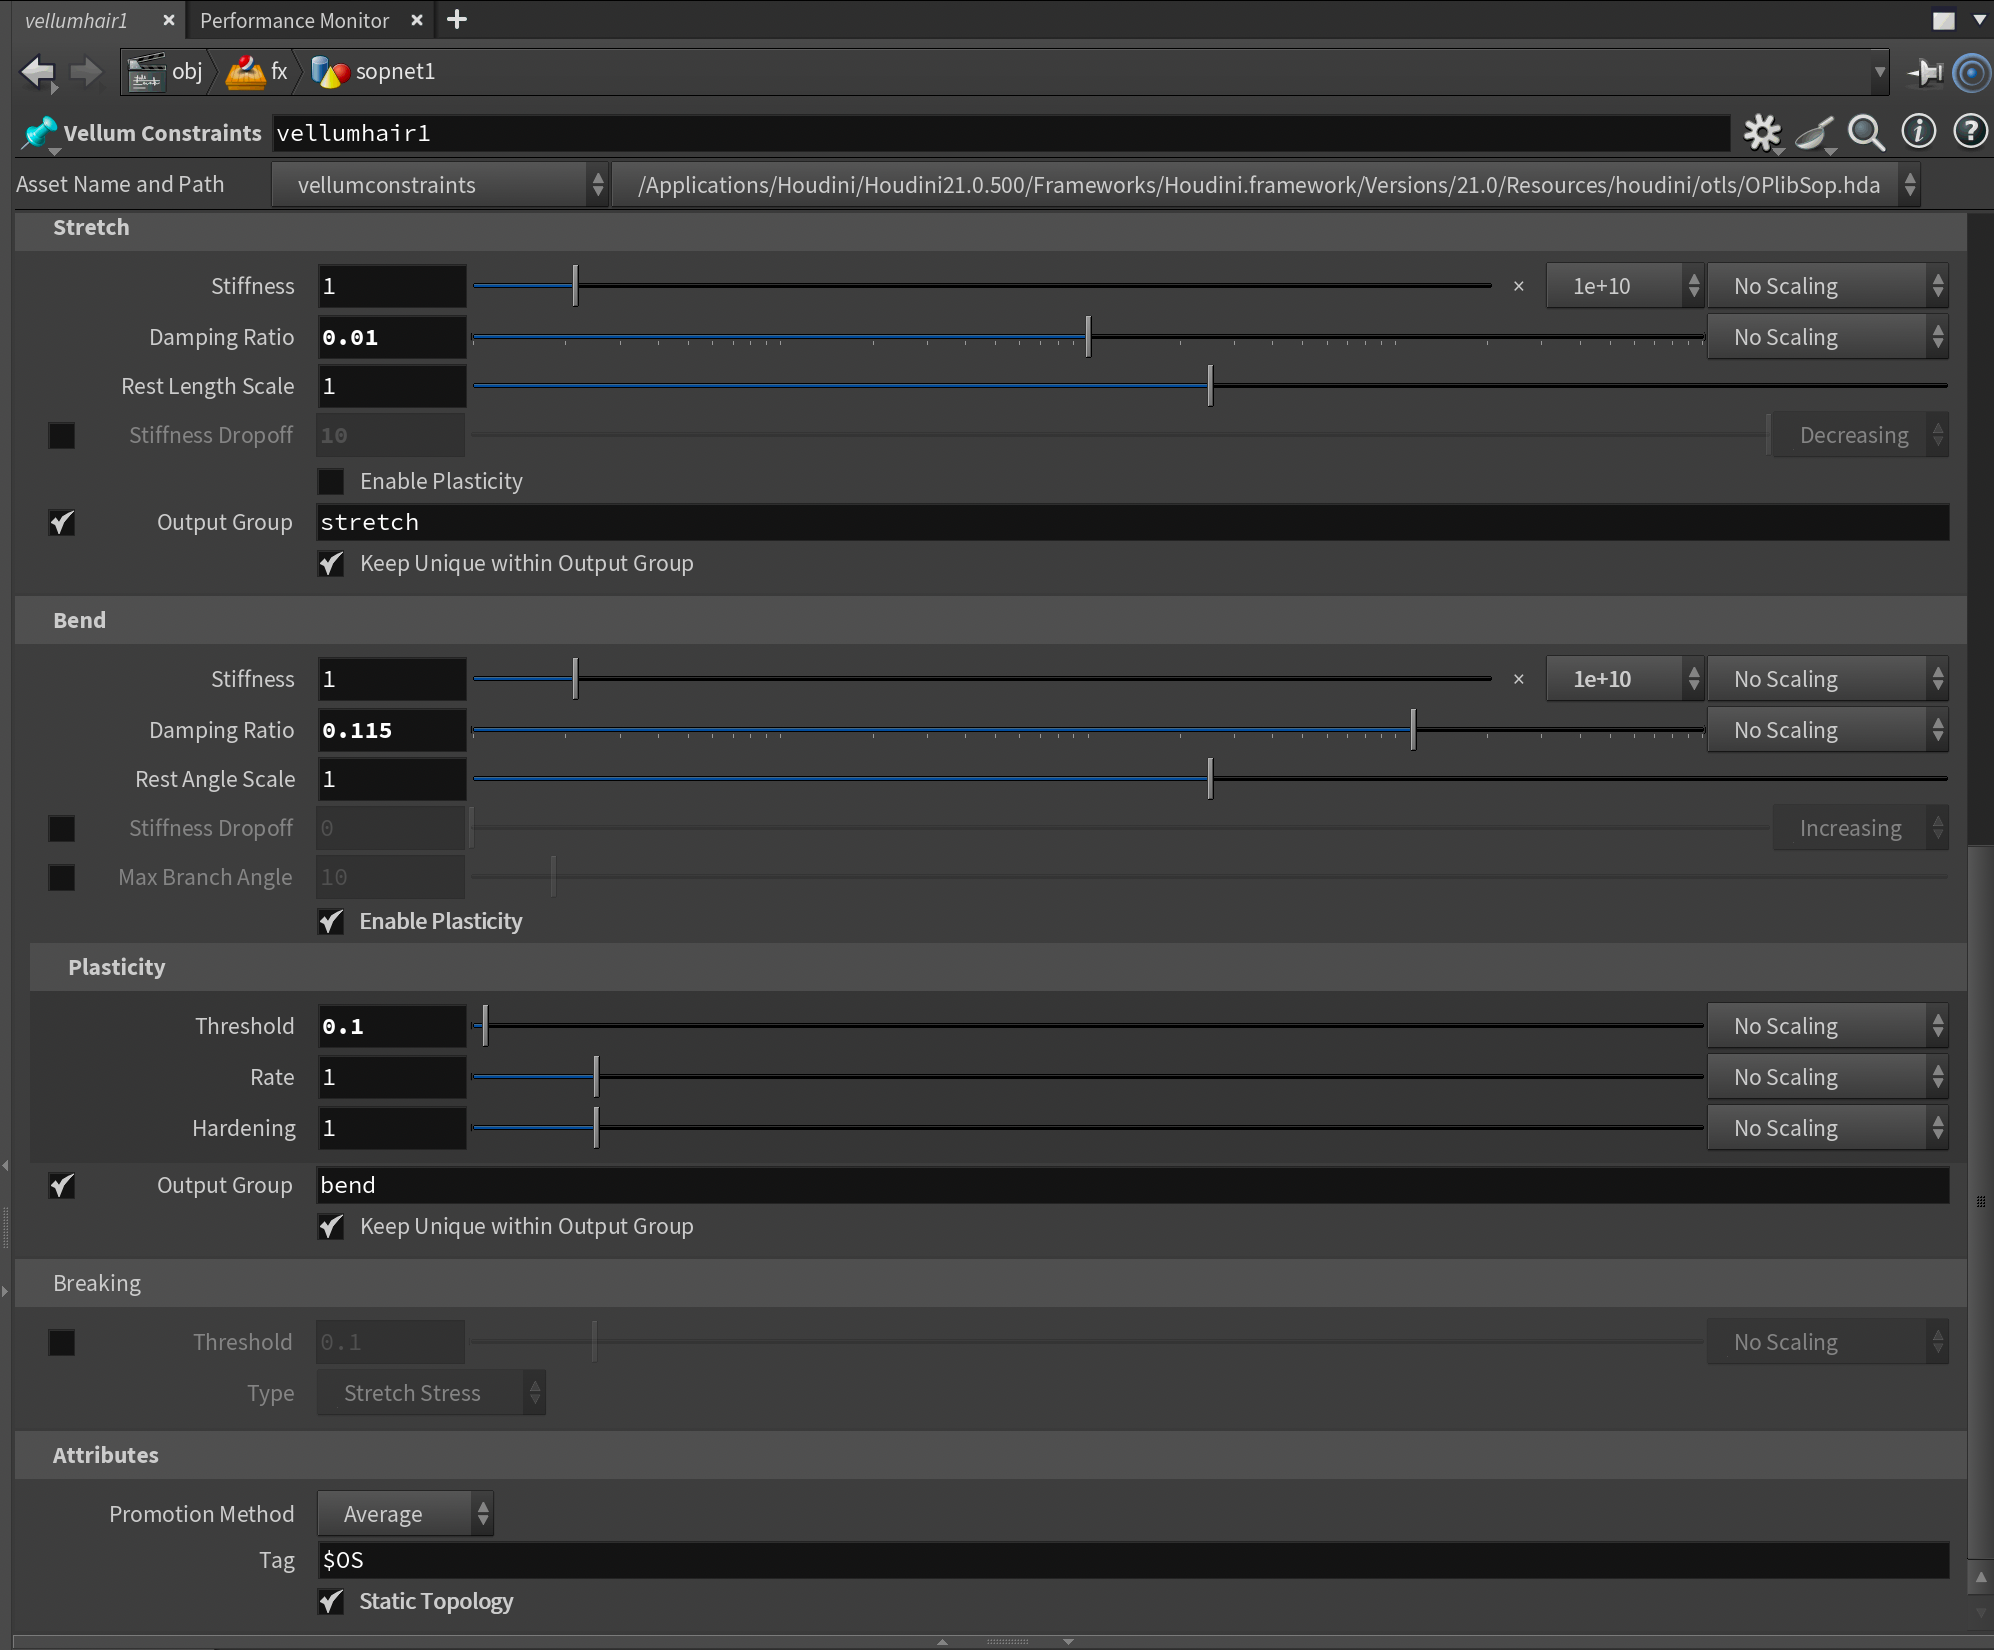Toggle the pin pane icon

coord(1925,72)
